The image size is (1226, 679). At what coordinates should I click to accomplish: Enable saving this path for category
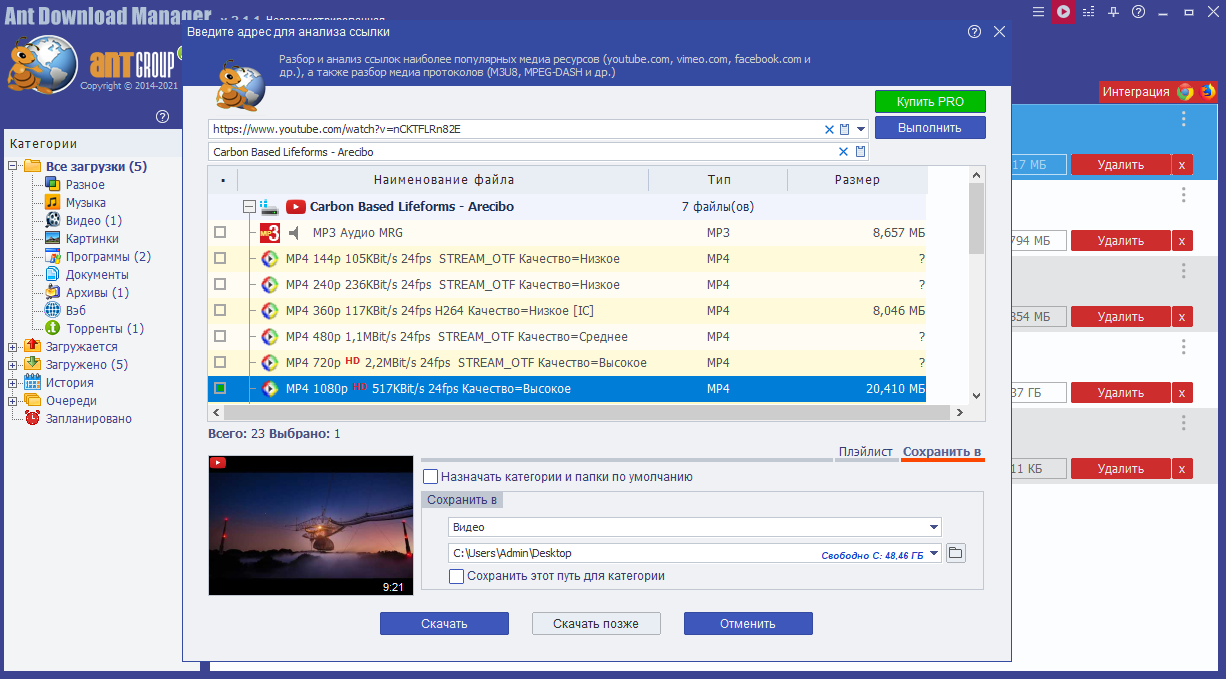(457, 576)
